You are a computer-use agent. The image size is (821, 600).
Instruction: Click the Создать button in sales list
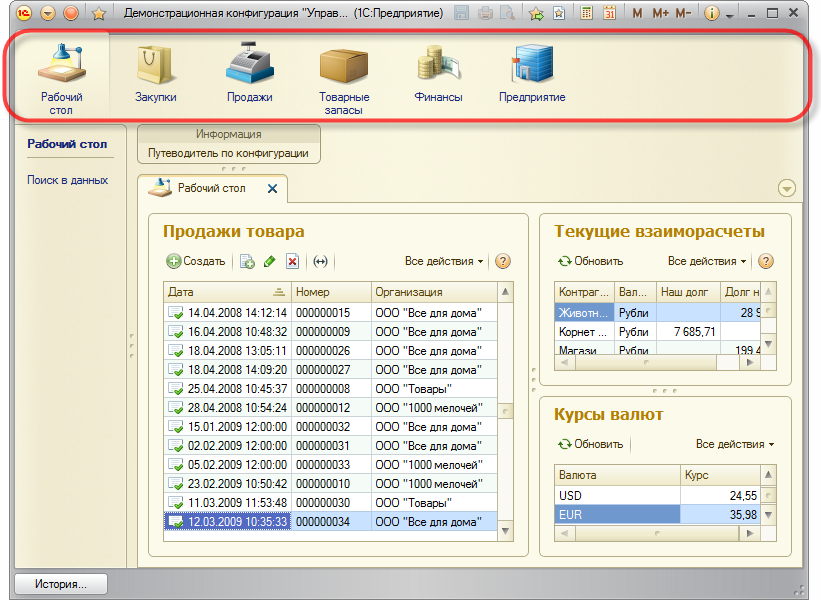click(x=196, y=261)
